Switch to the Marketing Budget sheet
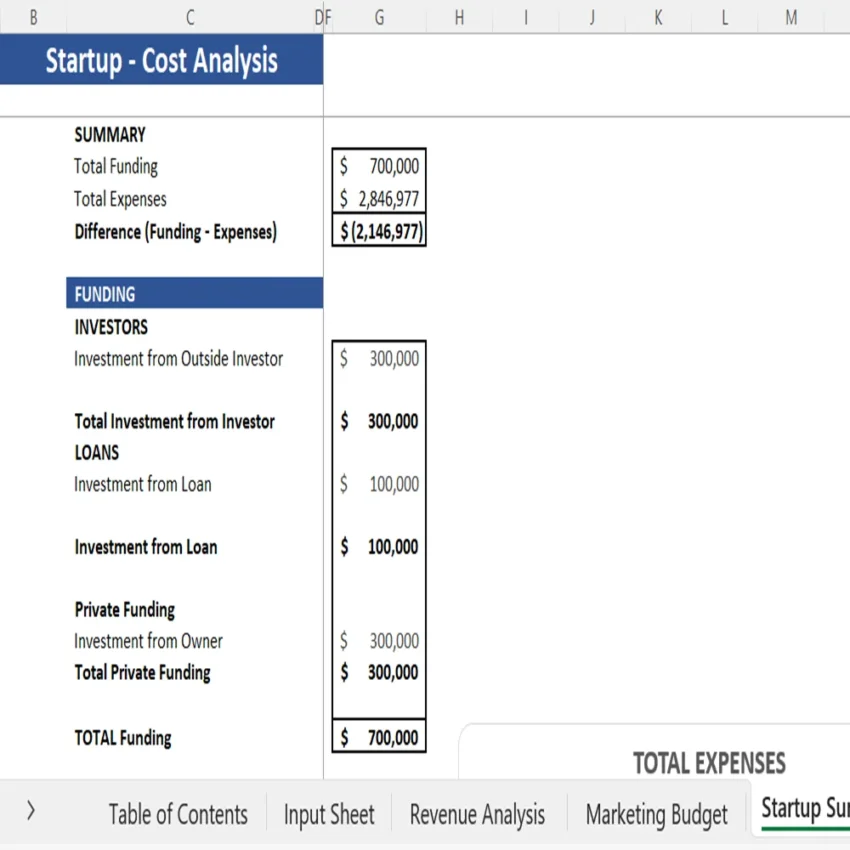This screenshot has height=850, width=850. pos(656,814)
